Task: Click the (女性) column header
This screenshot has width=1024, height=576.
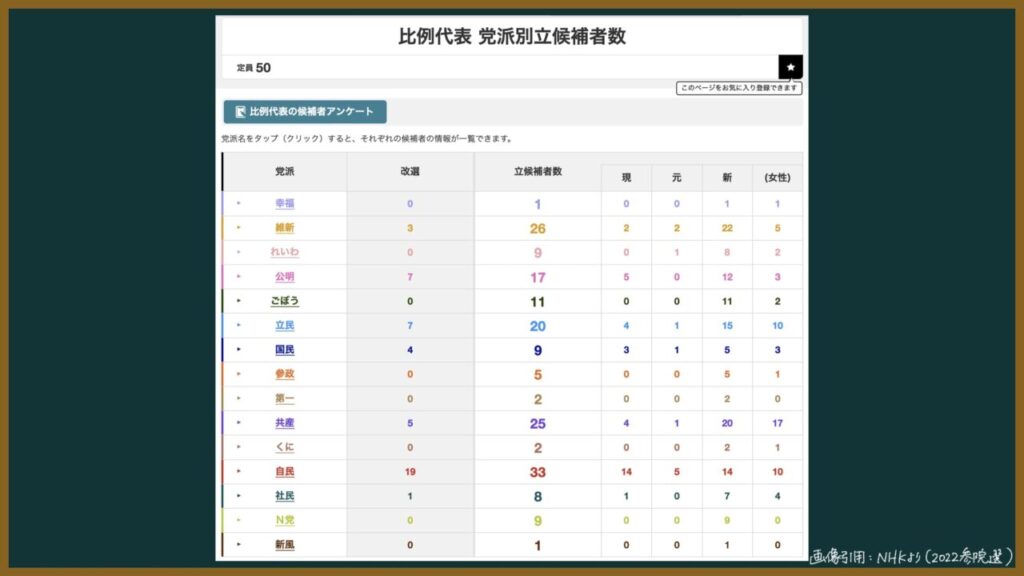Action: (777, 178)
